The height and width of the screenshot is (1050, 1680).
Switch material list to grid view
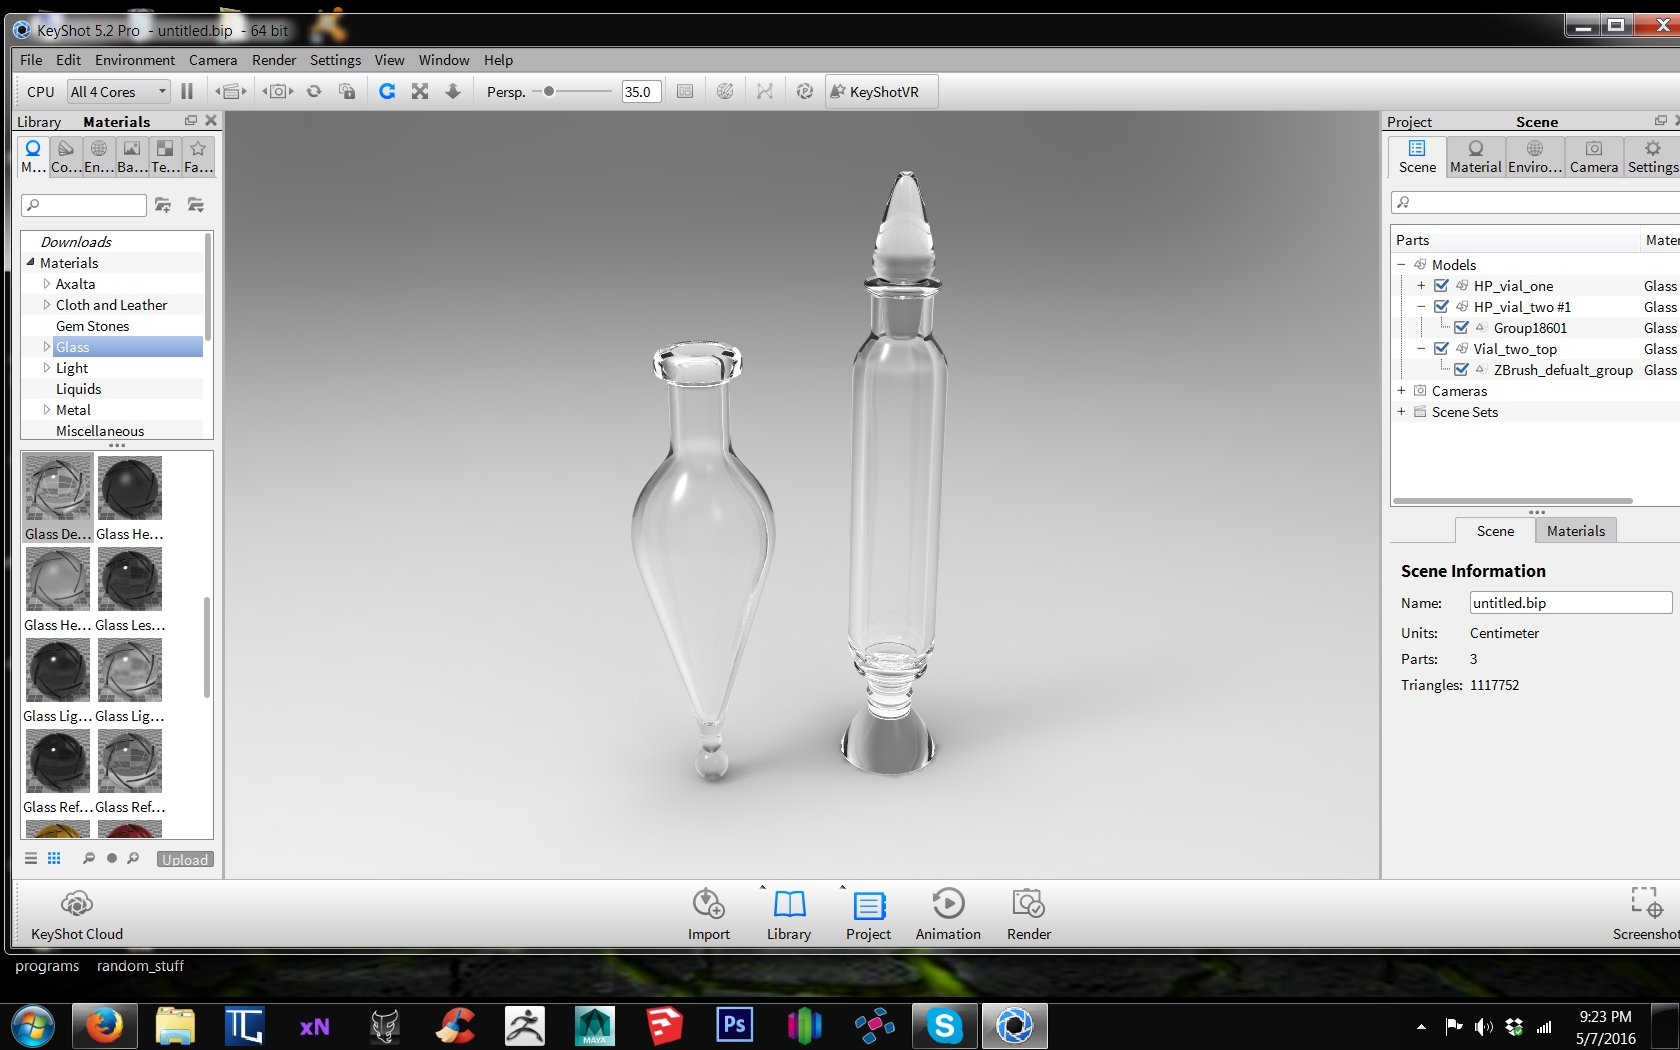(54, 858)
